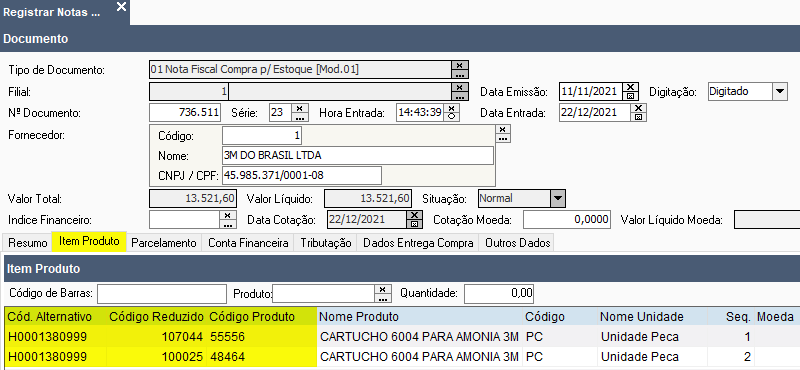Click the Hora Entrada clock icon

[x=452, y=117]
